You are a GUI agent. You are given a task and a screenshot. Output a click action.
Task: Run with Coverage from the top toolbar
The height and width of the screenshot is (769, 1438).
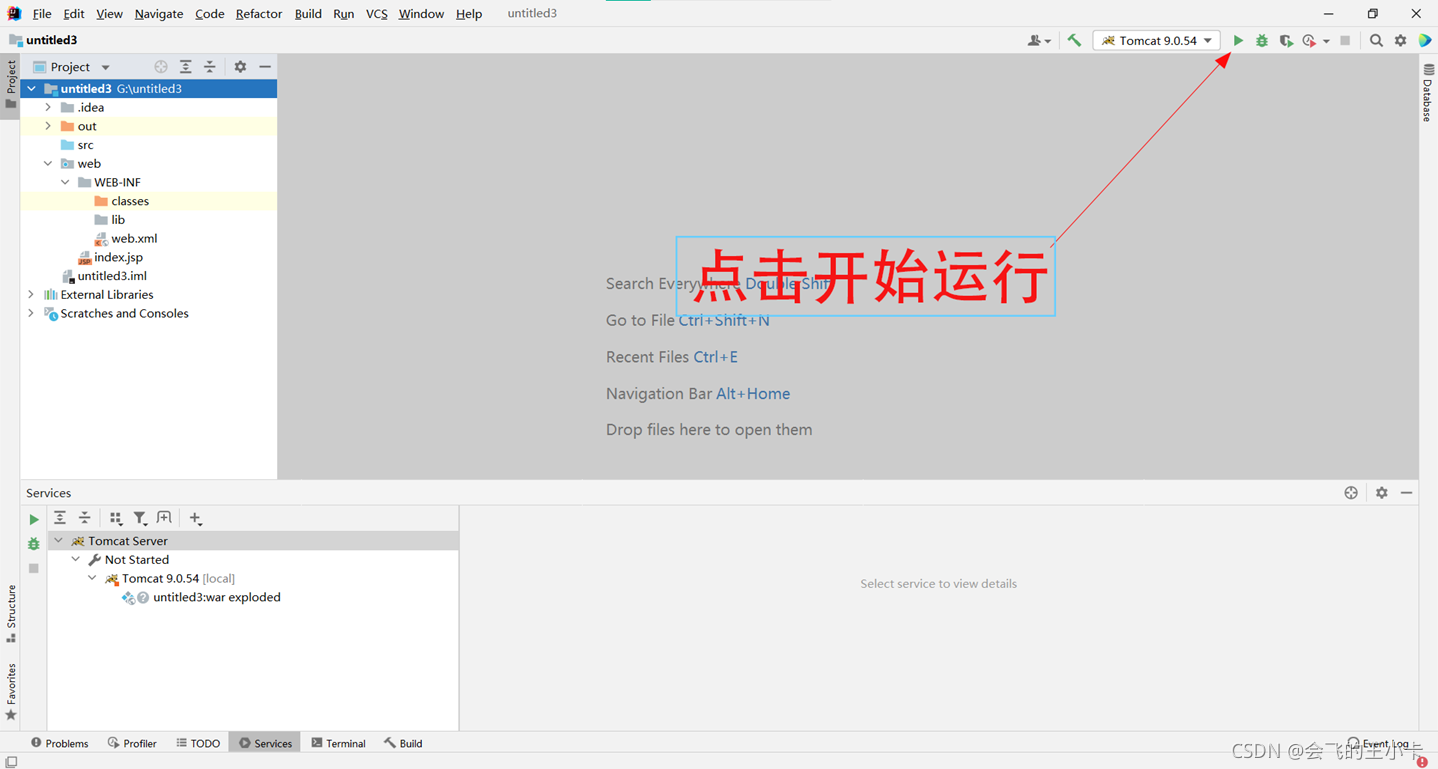point(1286,41)
